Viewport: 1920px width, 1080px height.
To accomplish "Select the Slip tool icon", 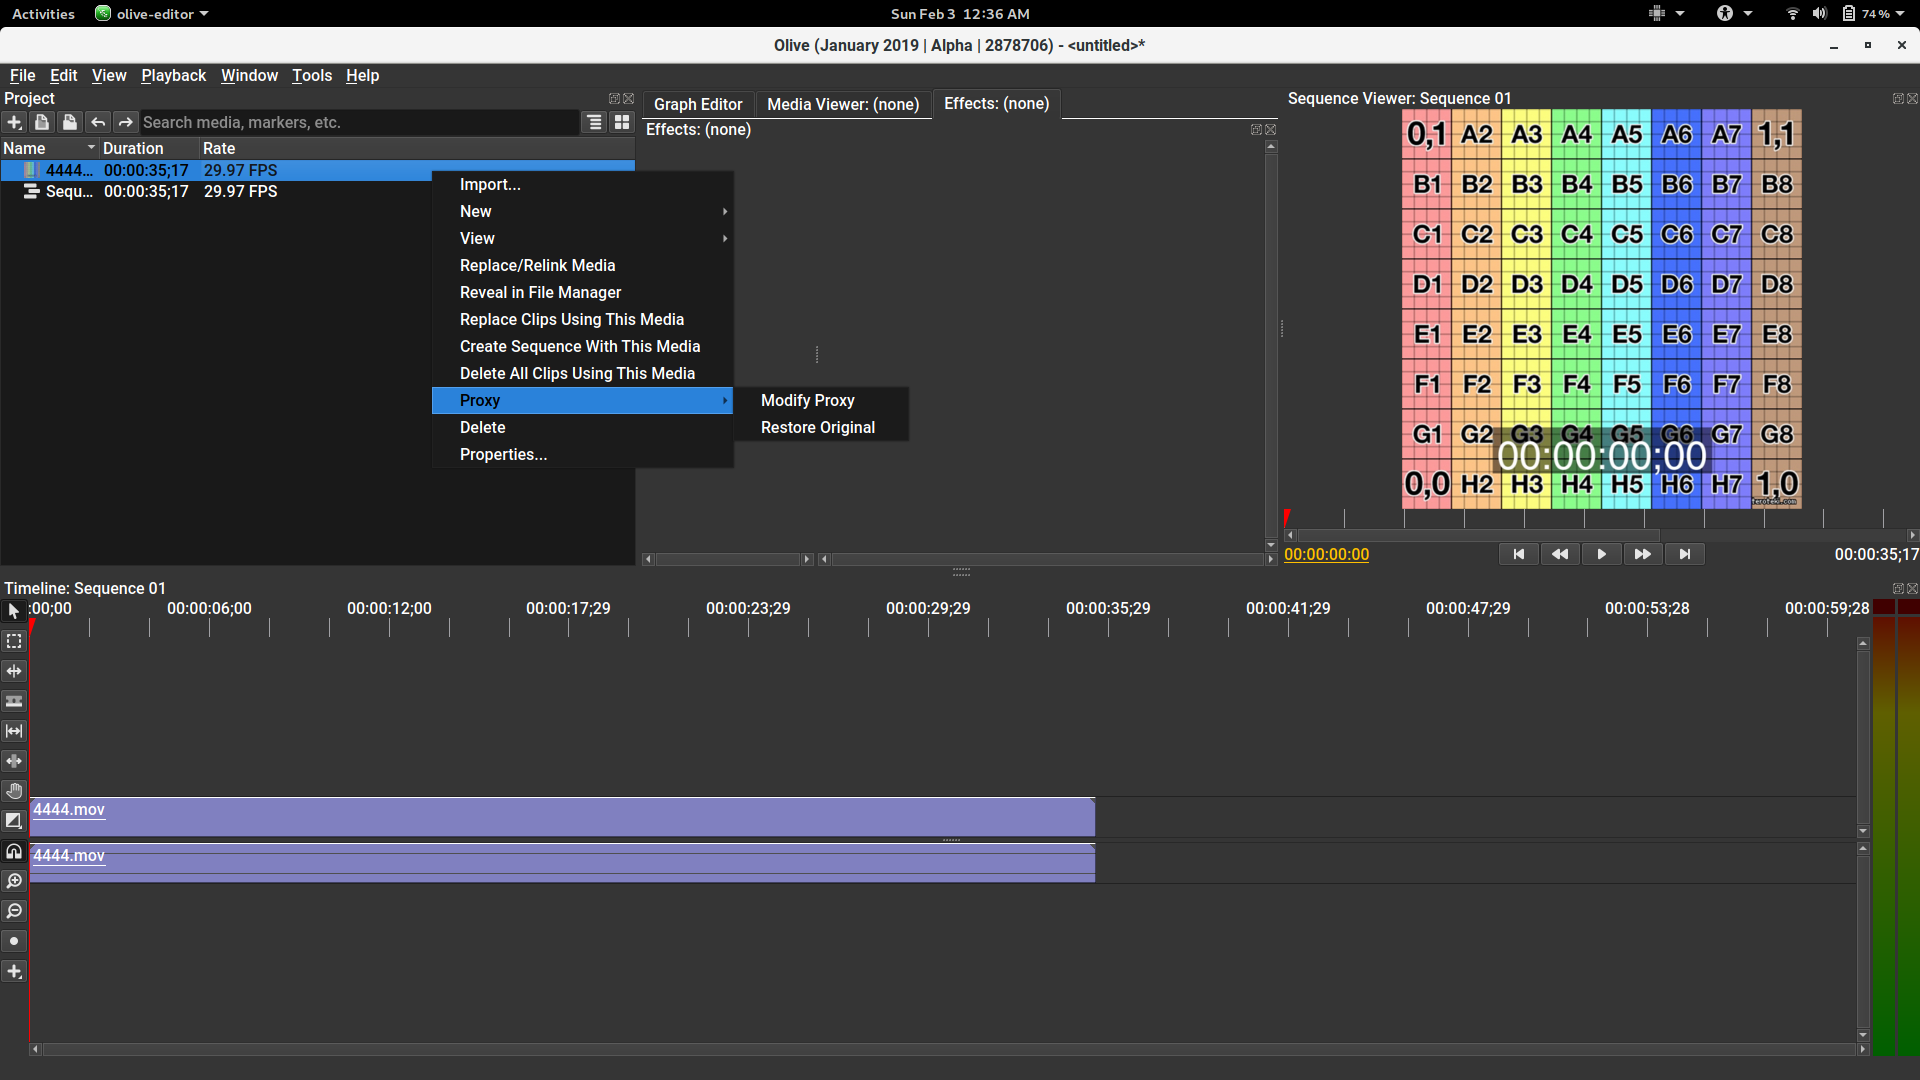I will (x=14, y=731).
